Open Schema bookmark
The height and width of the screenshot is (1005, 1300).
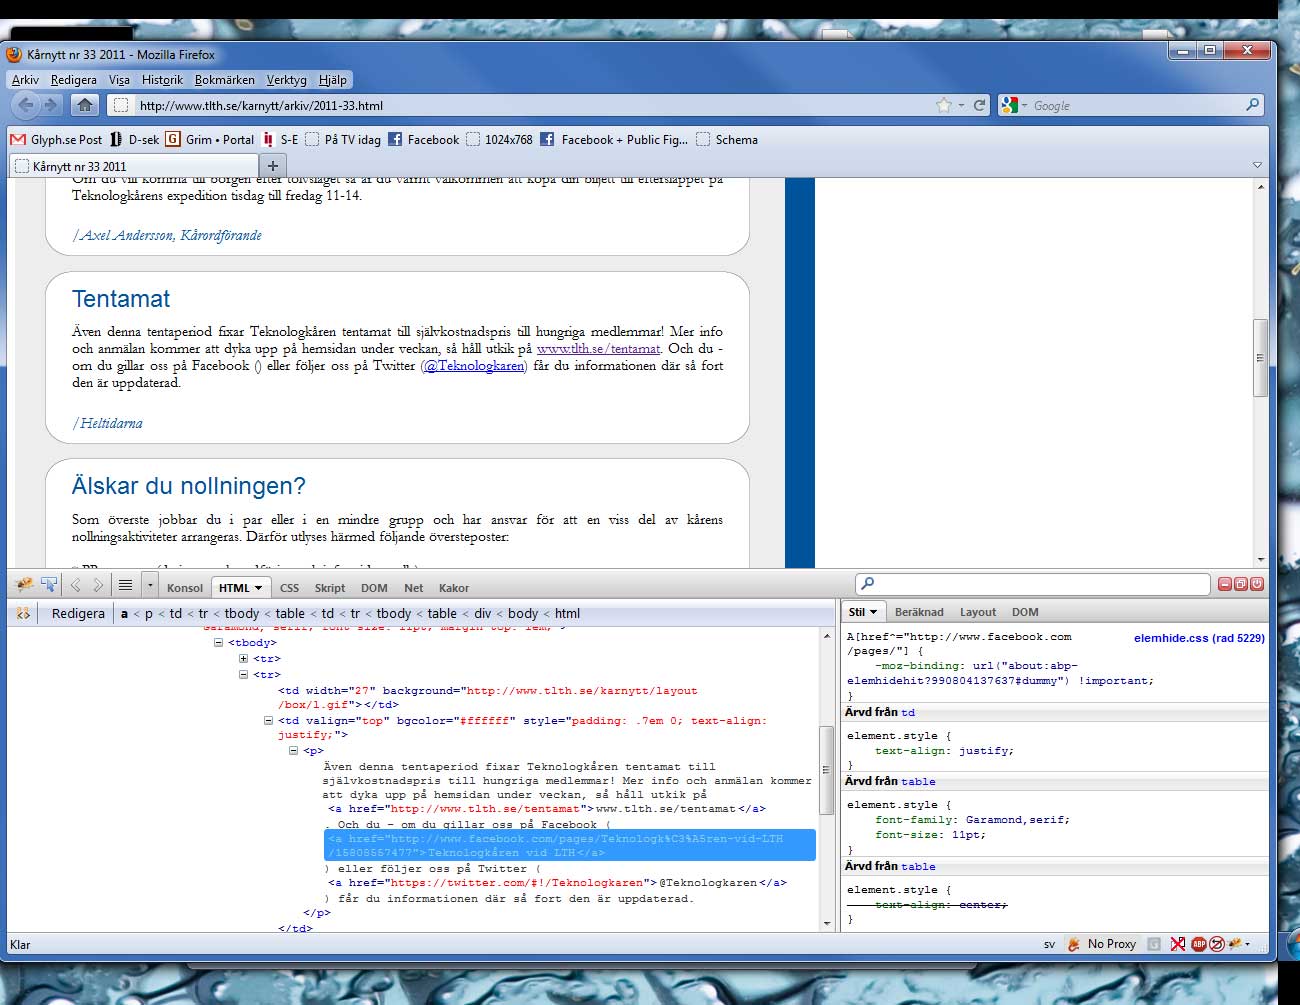(727, 140)
